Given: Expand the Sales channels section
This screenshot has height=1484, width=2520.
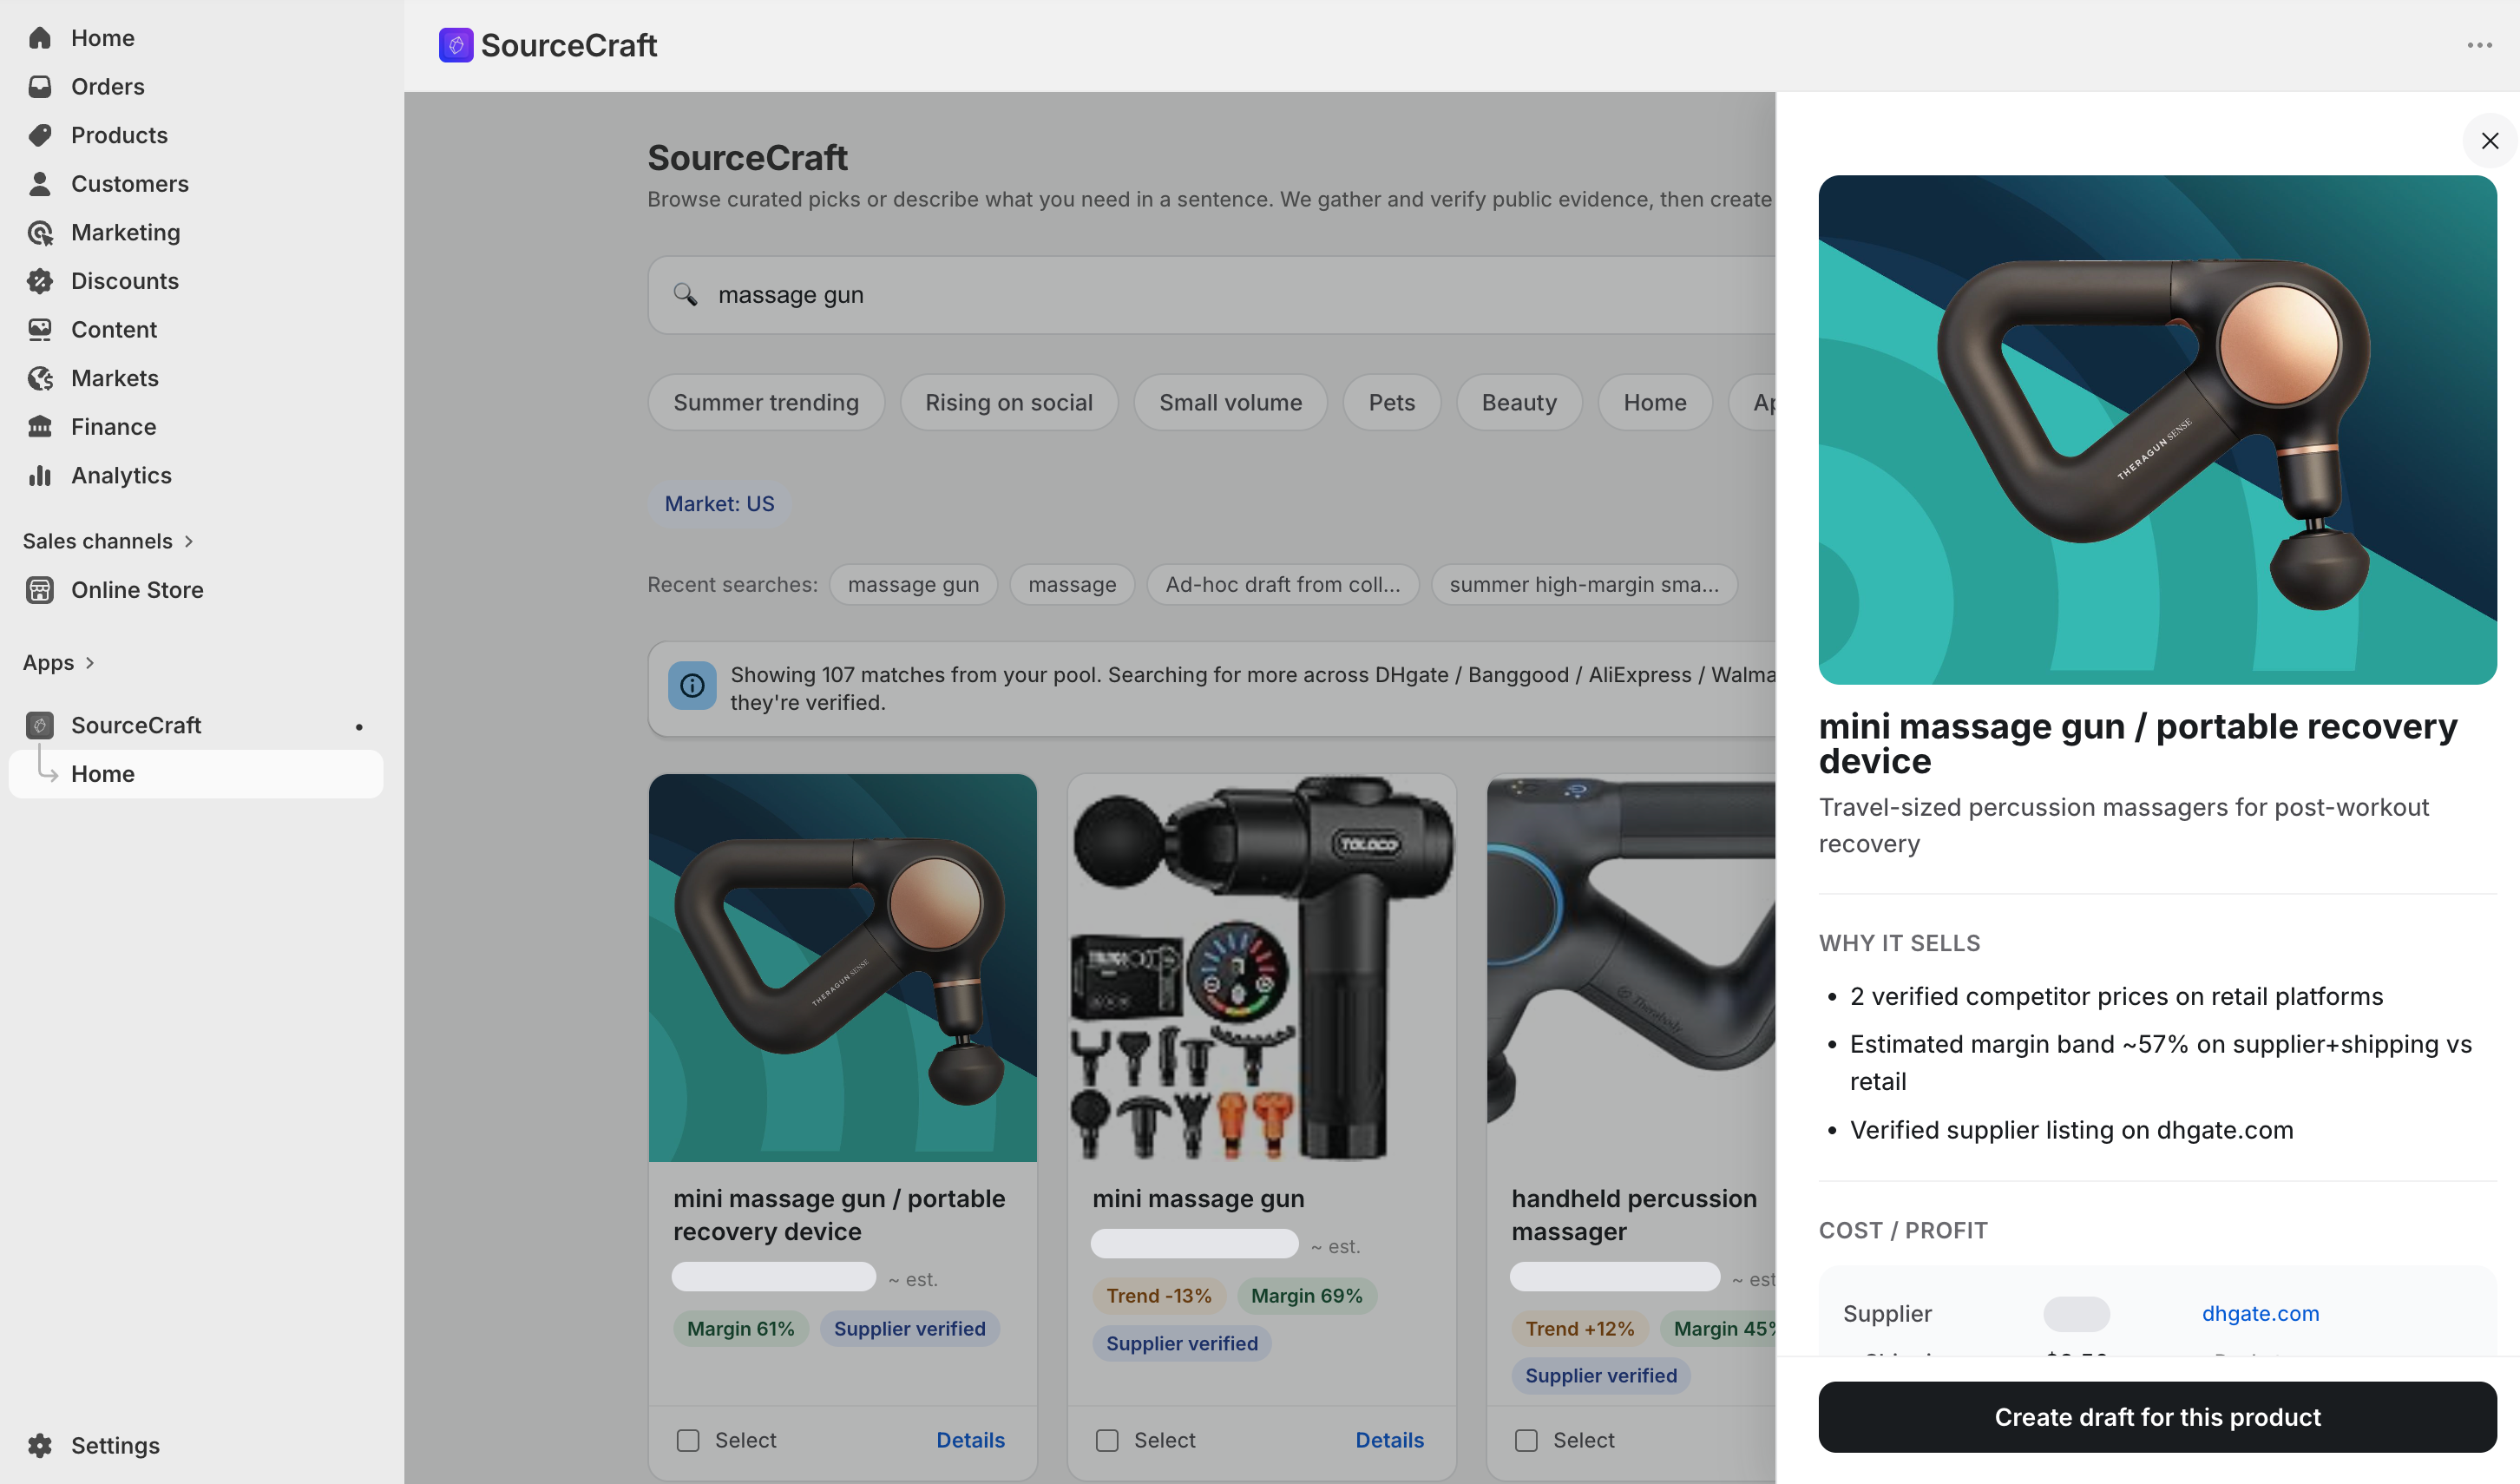Looking at the screenshot, I should tap(108, 541).
